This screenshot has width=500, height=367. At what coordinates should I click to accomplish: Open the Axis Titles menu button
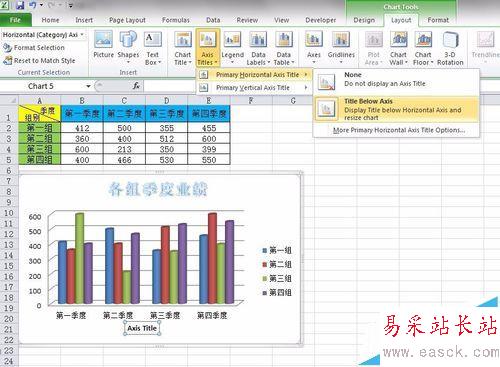click(x=207, y=48)
